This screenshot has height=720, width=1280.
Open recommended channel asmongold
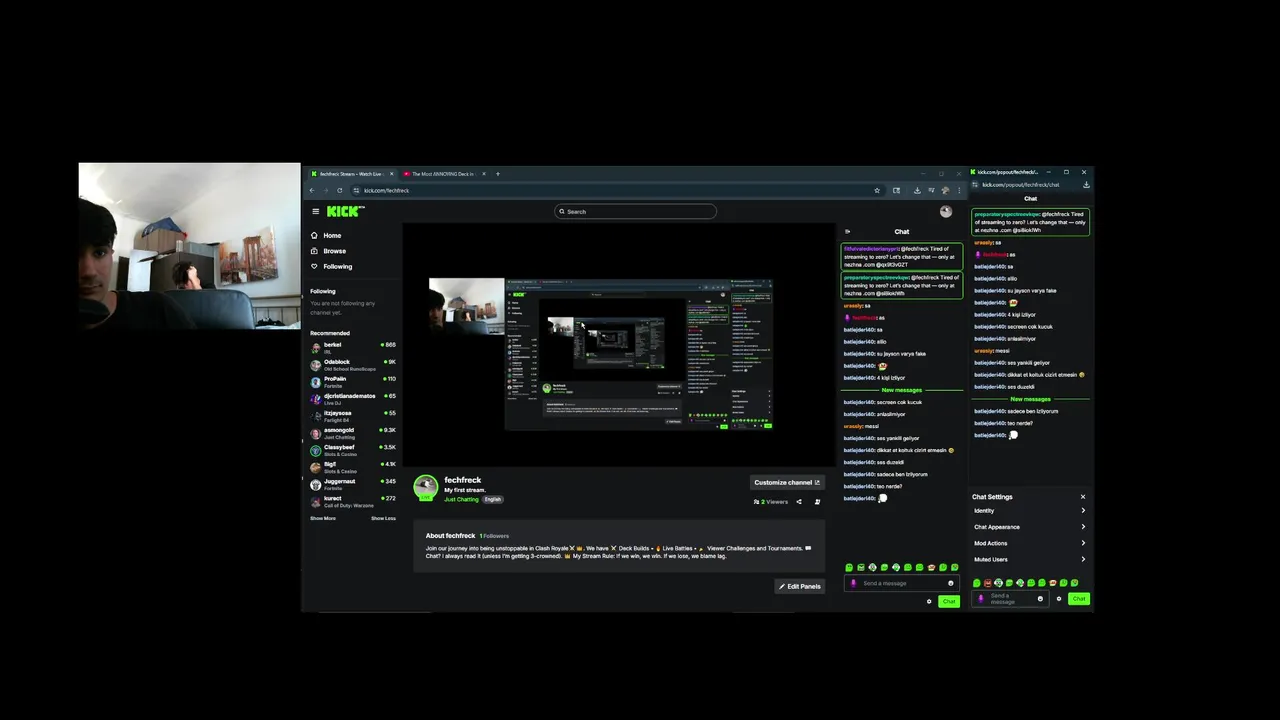353,432
